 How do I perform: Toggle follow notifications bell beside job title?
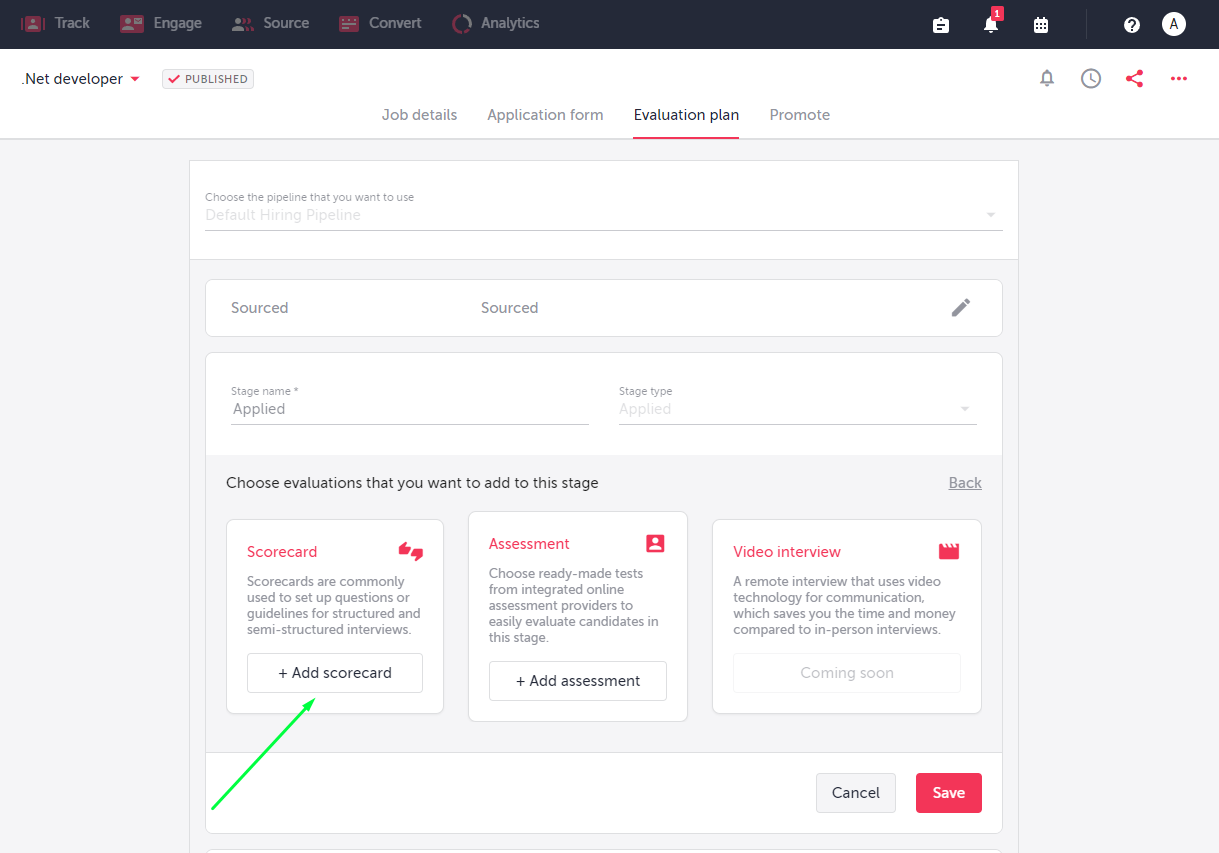[x=1046, y=78]
